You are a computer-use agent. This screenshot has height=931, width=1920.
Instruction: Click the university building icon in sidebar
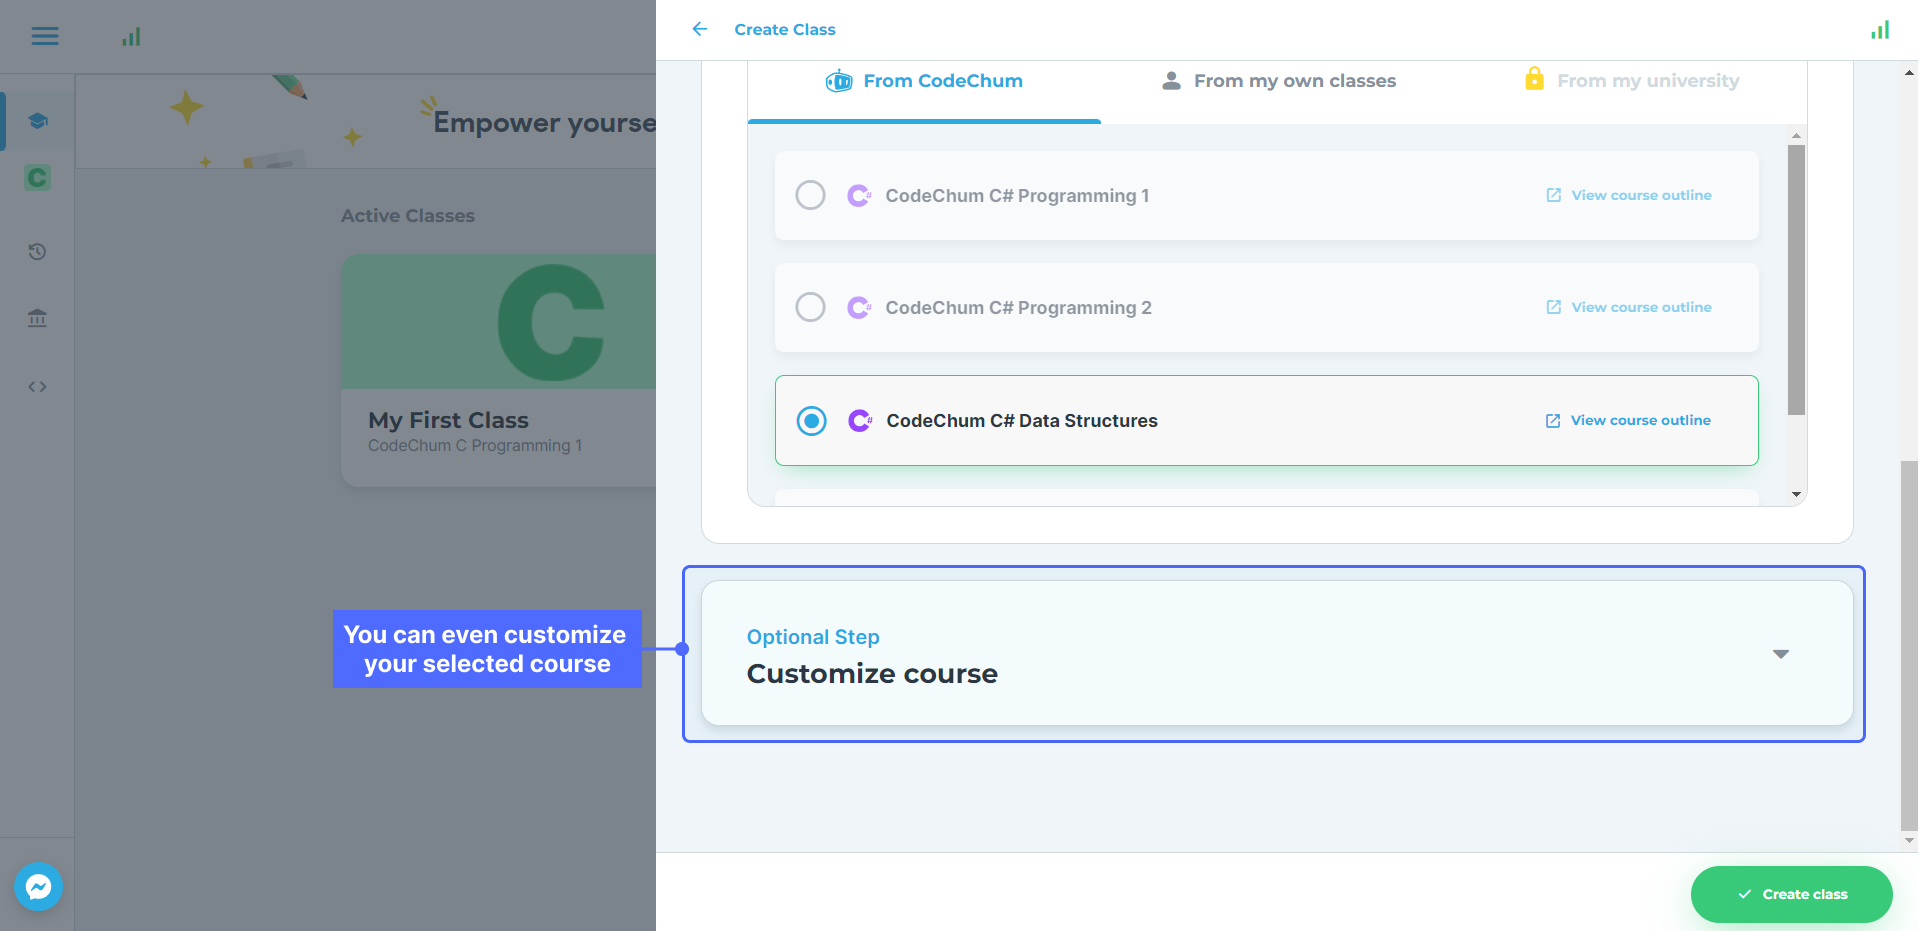(38, 319)
